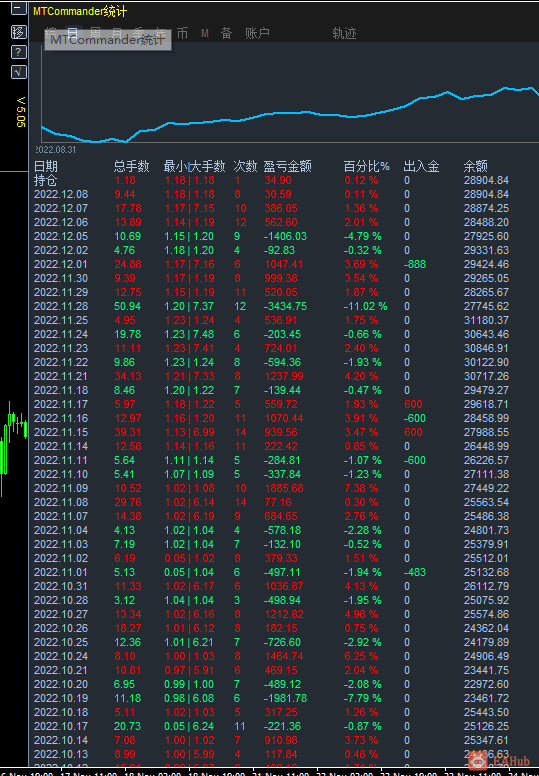Screen dimensions: 539x776
Task: Click the balance 29618.71 on 2022.11.17
Action: click(x=486, y=404)
